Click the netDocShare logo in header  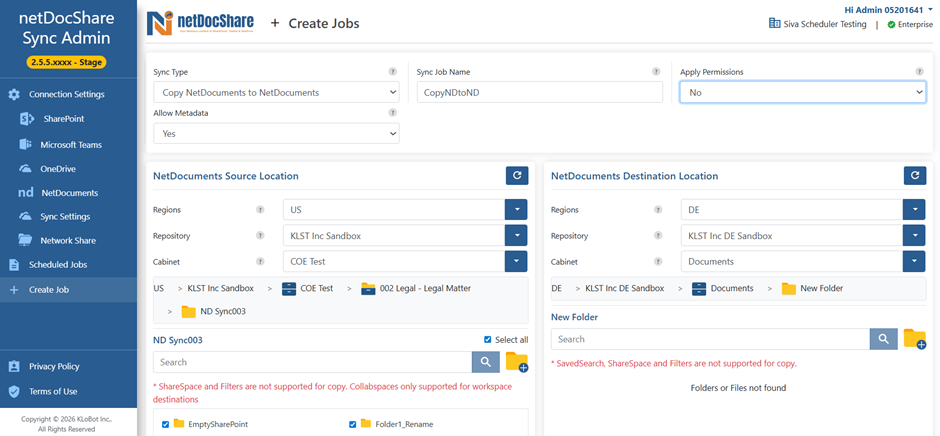200,23
